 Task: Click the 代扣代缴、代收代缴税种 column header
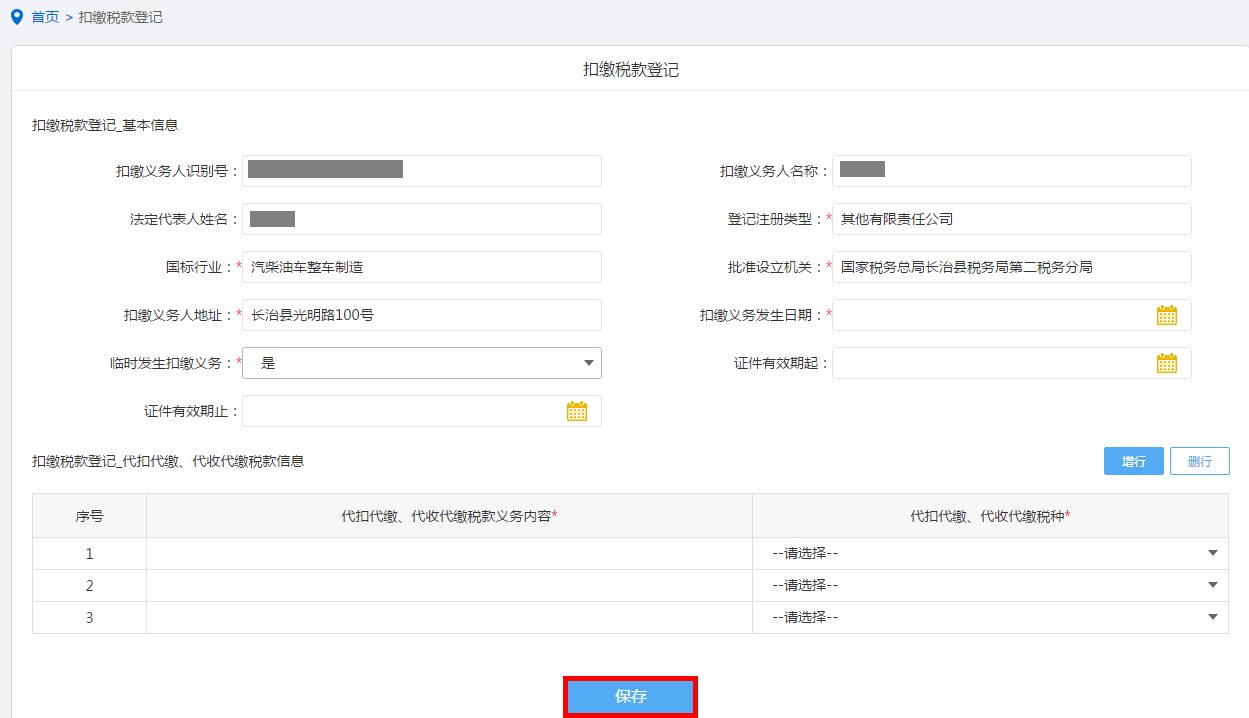990,516
